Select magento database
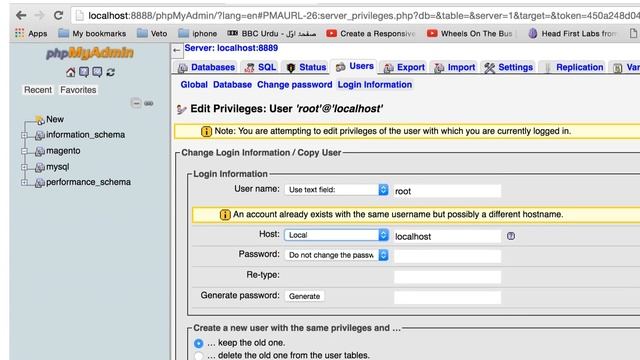Screen dimensions: 640x360 click(63, 151)
